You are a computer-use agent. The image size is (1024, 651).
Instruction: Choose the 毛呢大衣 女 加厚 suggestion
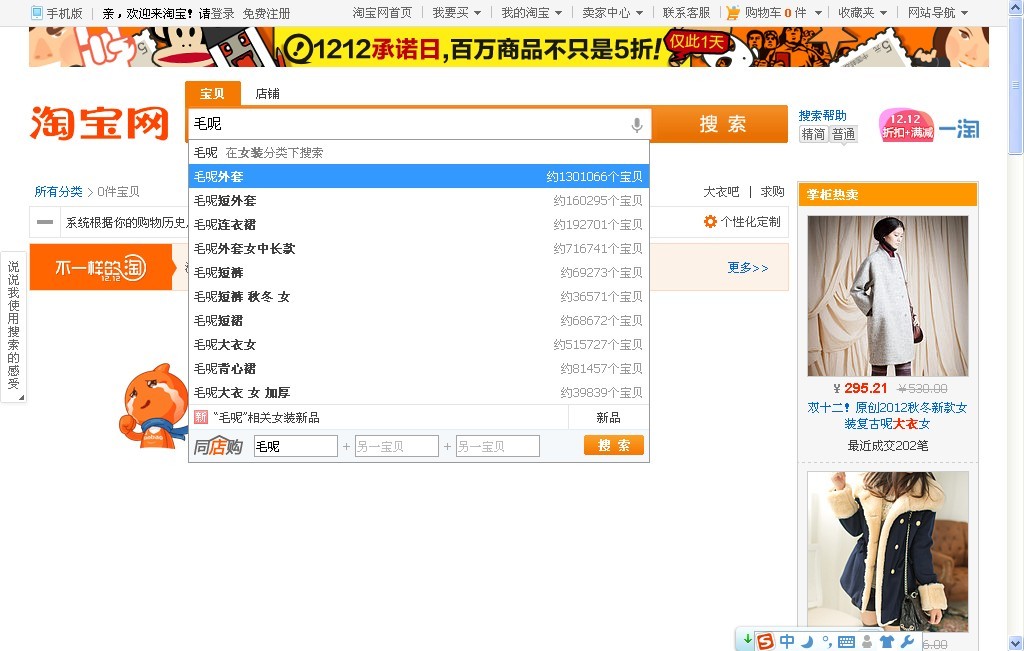pyautogui.click(x=419, y=392)
